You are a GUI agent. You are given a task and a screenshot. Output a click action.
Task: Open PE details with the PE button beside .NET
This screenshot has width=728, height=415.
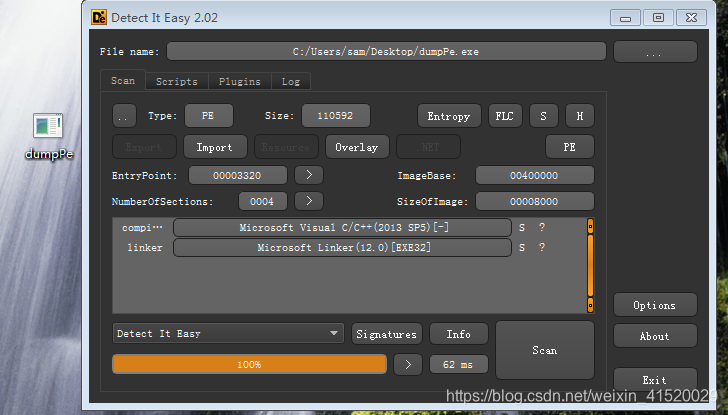pos(570,147)
